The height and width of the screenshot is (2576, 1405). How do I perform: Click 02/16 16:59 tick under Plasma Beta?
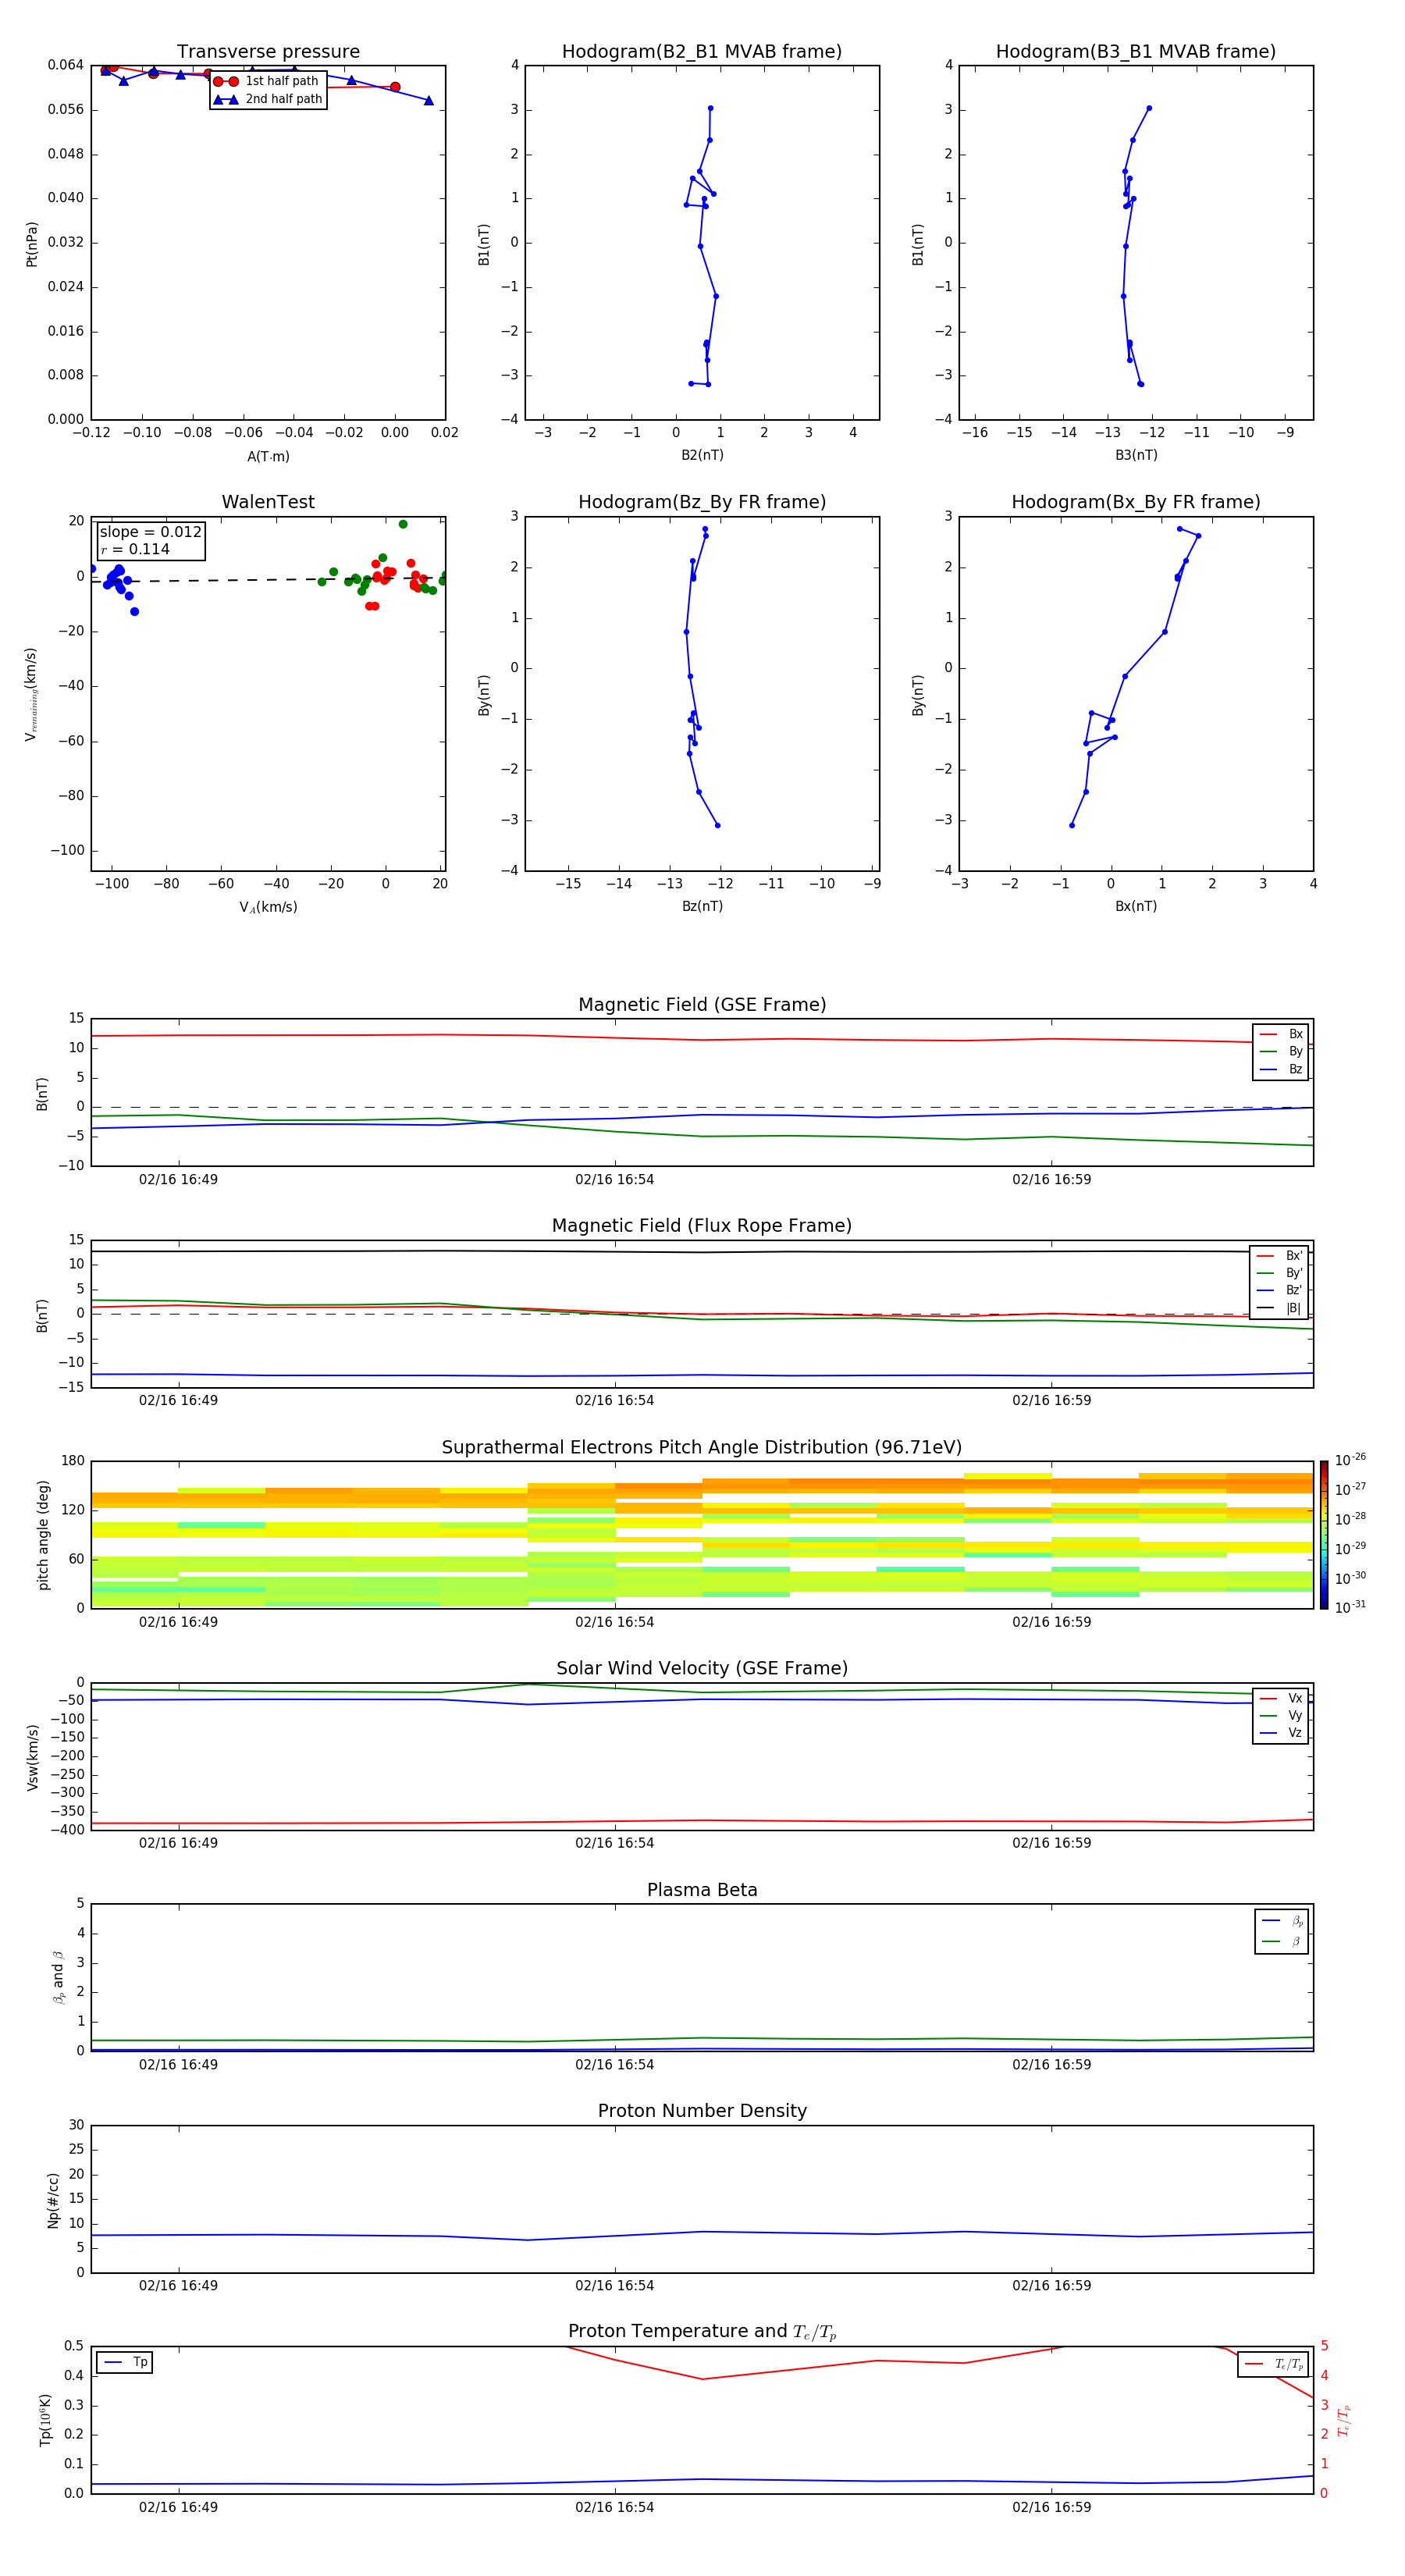click(x=1051, y=2065)
